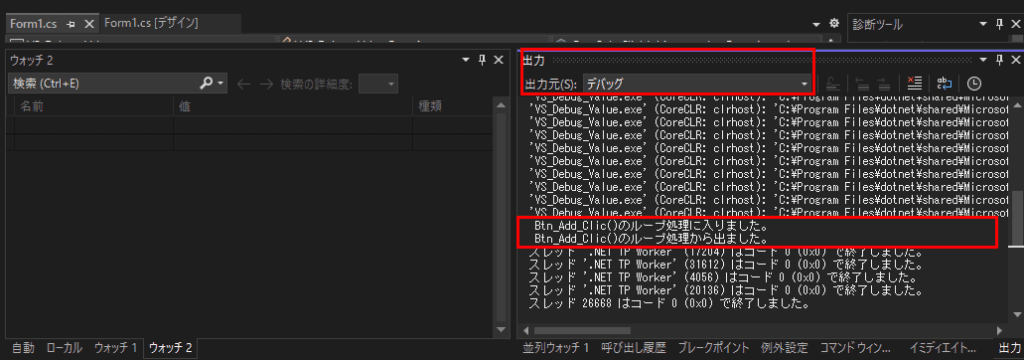Close the 診断ツール panel
1024x360 pixels.
click(x=1015, y=24)
